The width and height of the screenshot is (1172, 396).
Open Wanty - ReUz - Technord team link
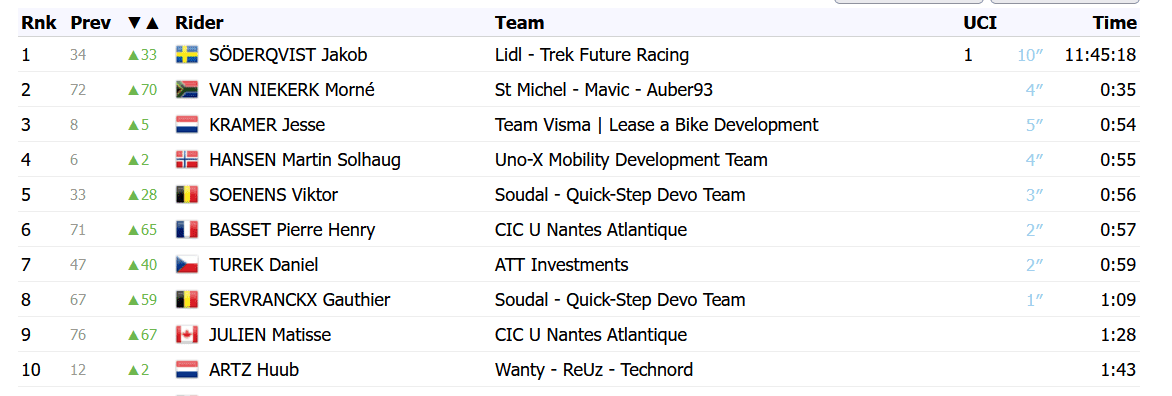pos(593,370)
